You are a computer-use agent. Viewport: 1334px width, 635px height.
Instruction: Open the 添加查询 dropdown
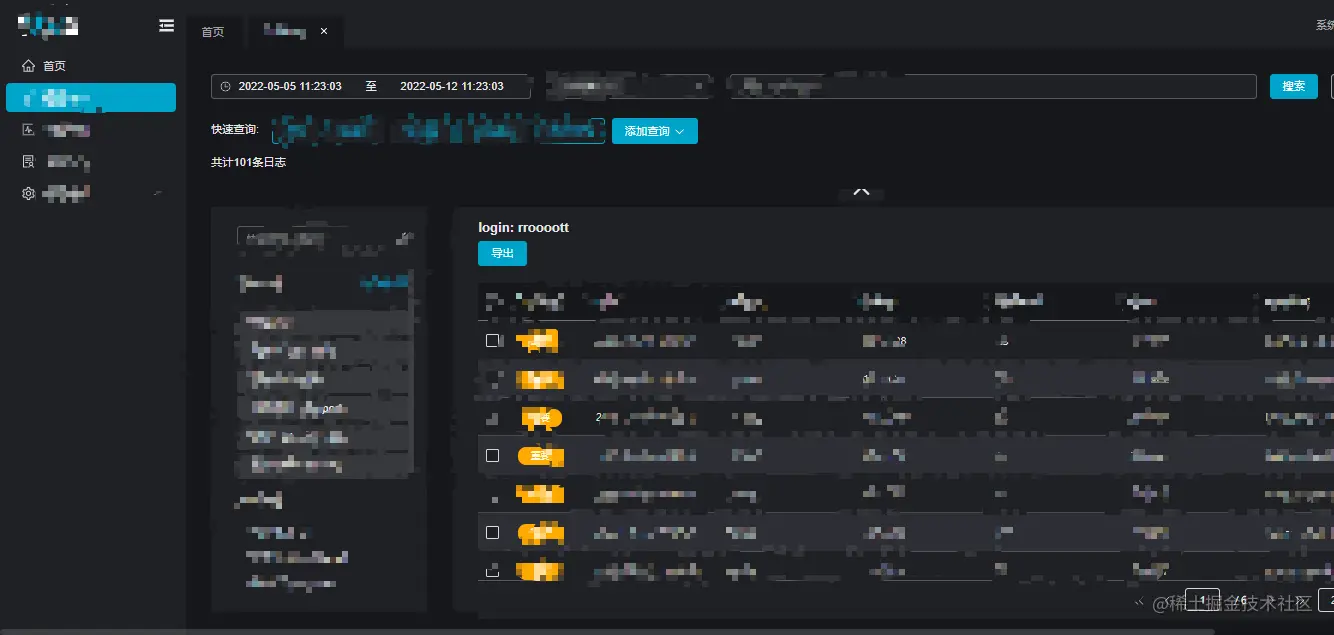coord(655,131)
